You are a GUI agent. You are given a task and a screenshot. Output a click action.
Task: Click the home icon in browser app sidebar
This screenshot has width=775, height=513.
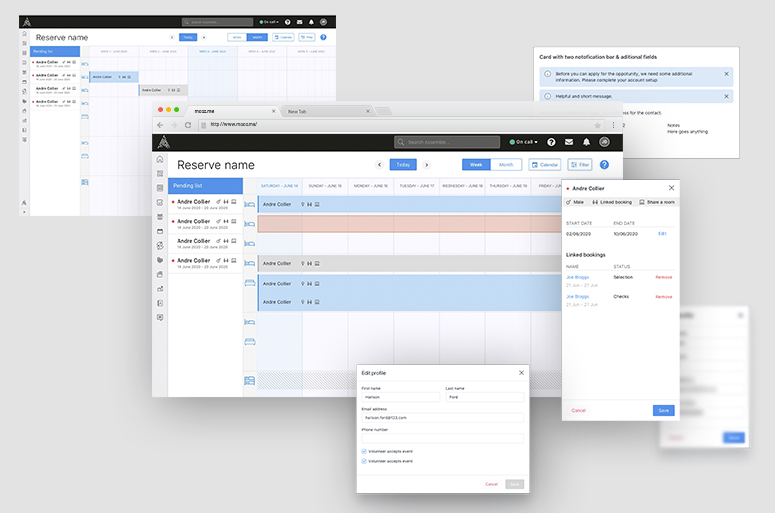160,160
